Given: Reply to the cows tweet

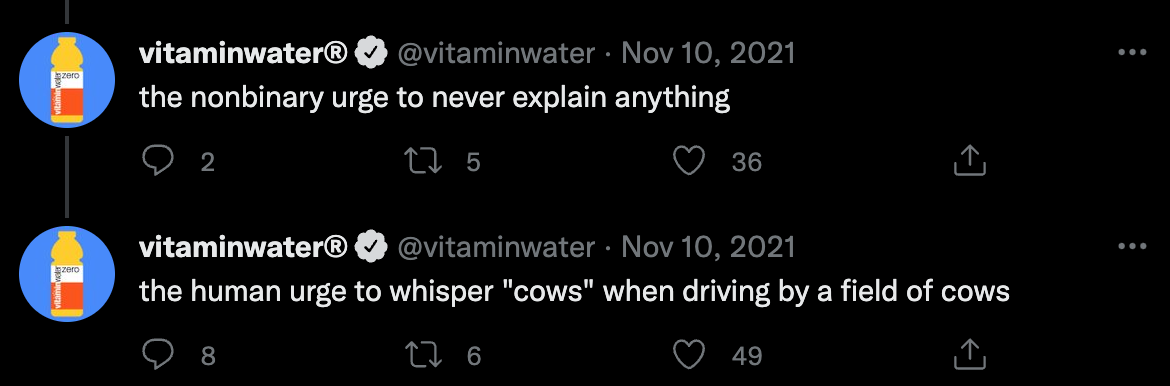Looking at the screenshot, I should tap(157, 355).
